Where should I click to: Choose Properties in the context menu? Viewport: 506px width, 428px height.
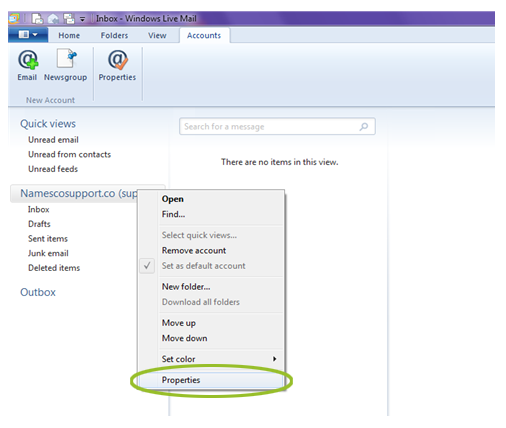pos(211,380)
